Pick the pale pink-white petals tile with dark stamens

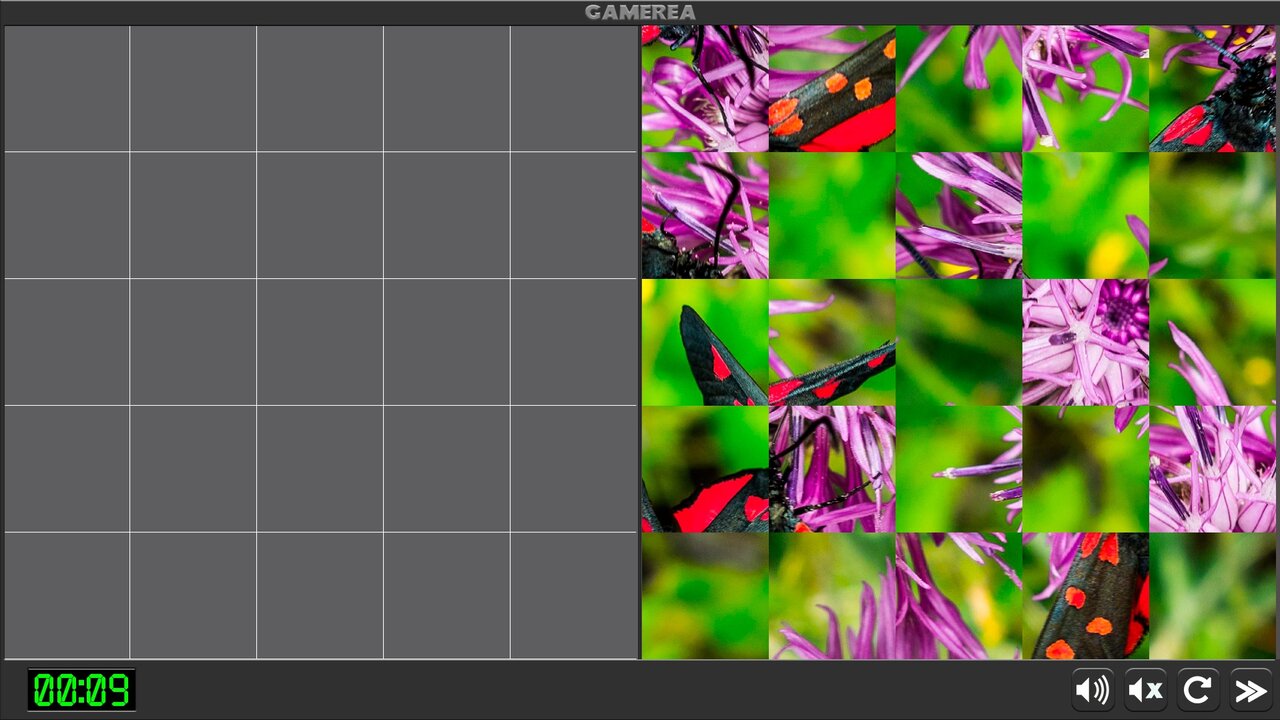coord(1212,469)
